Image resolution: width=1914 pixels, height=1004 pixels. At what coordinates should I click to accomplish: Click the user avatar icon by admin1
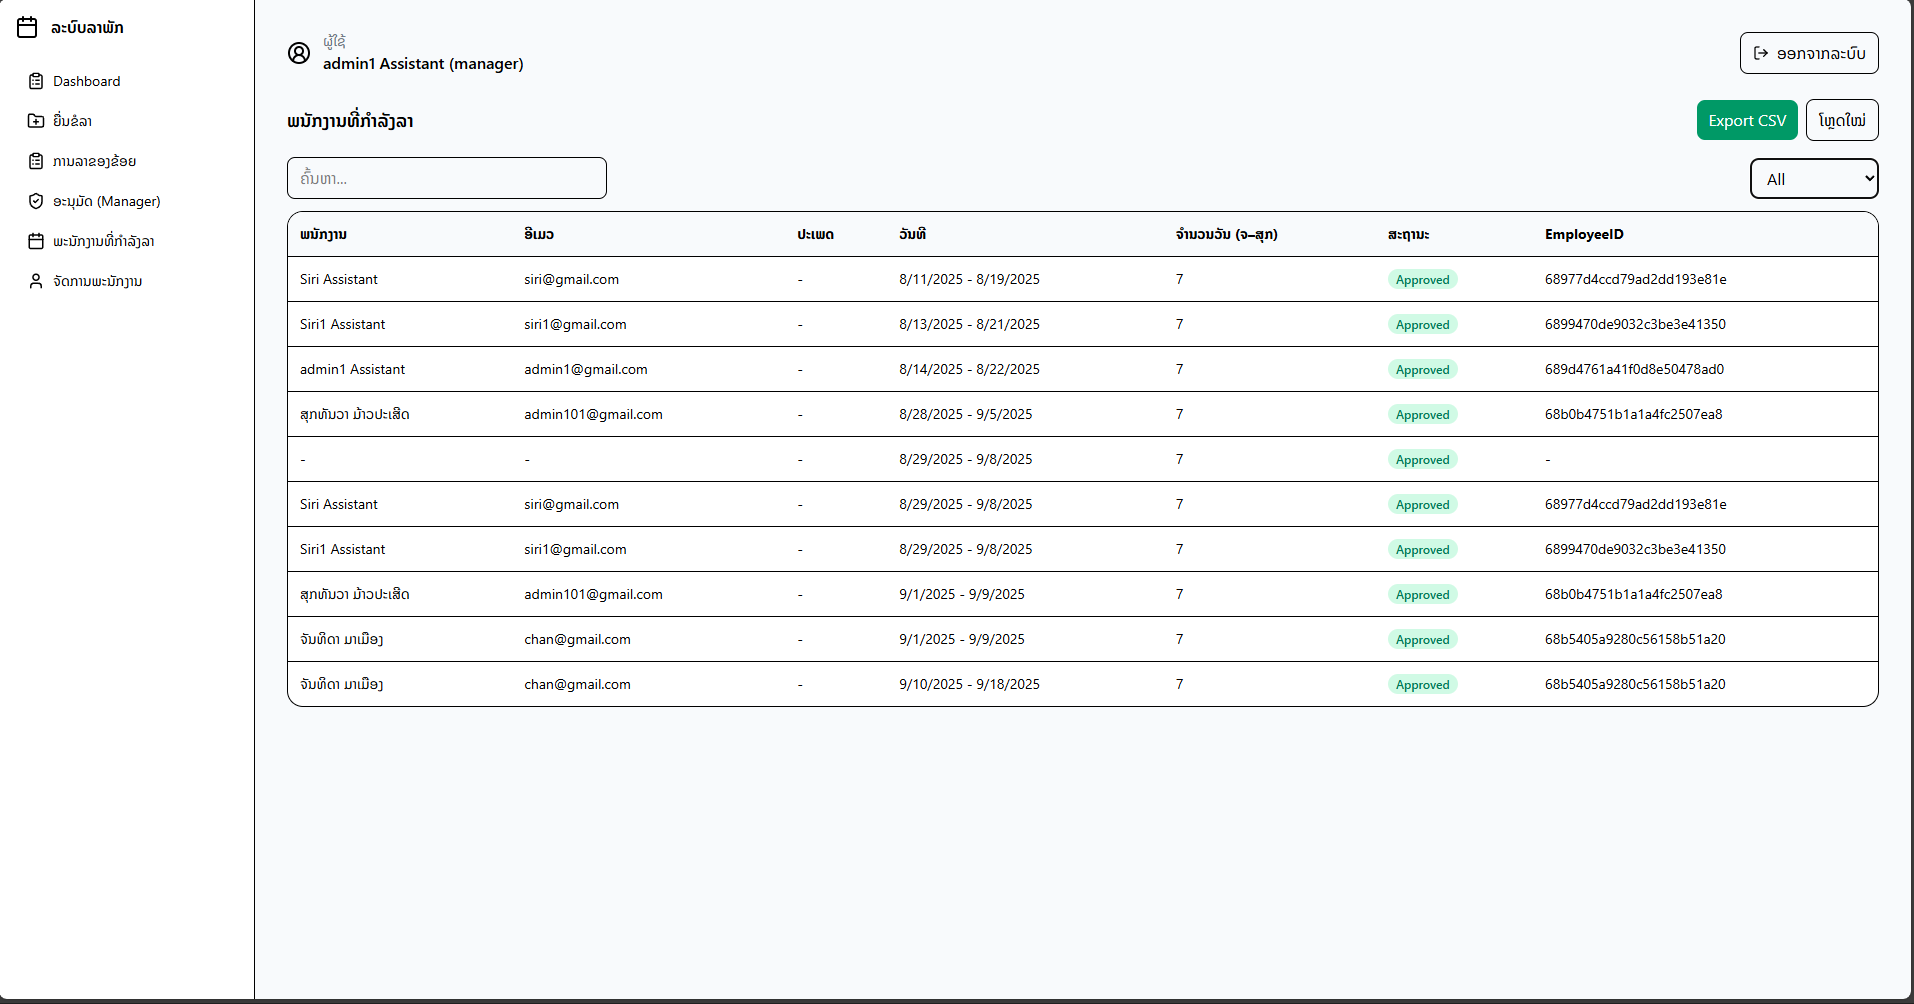[299, 53]
